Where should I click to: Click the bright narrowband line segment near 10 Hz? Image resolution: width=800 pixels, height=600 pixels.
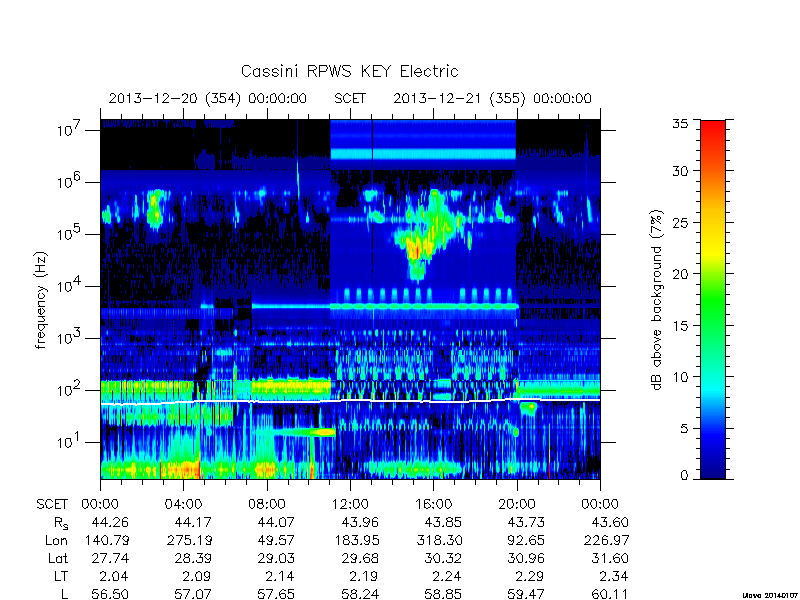click(303, 432)
